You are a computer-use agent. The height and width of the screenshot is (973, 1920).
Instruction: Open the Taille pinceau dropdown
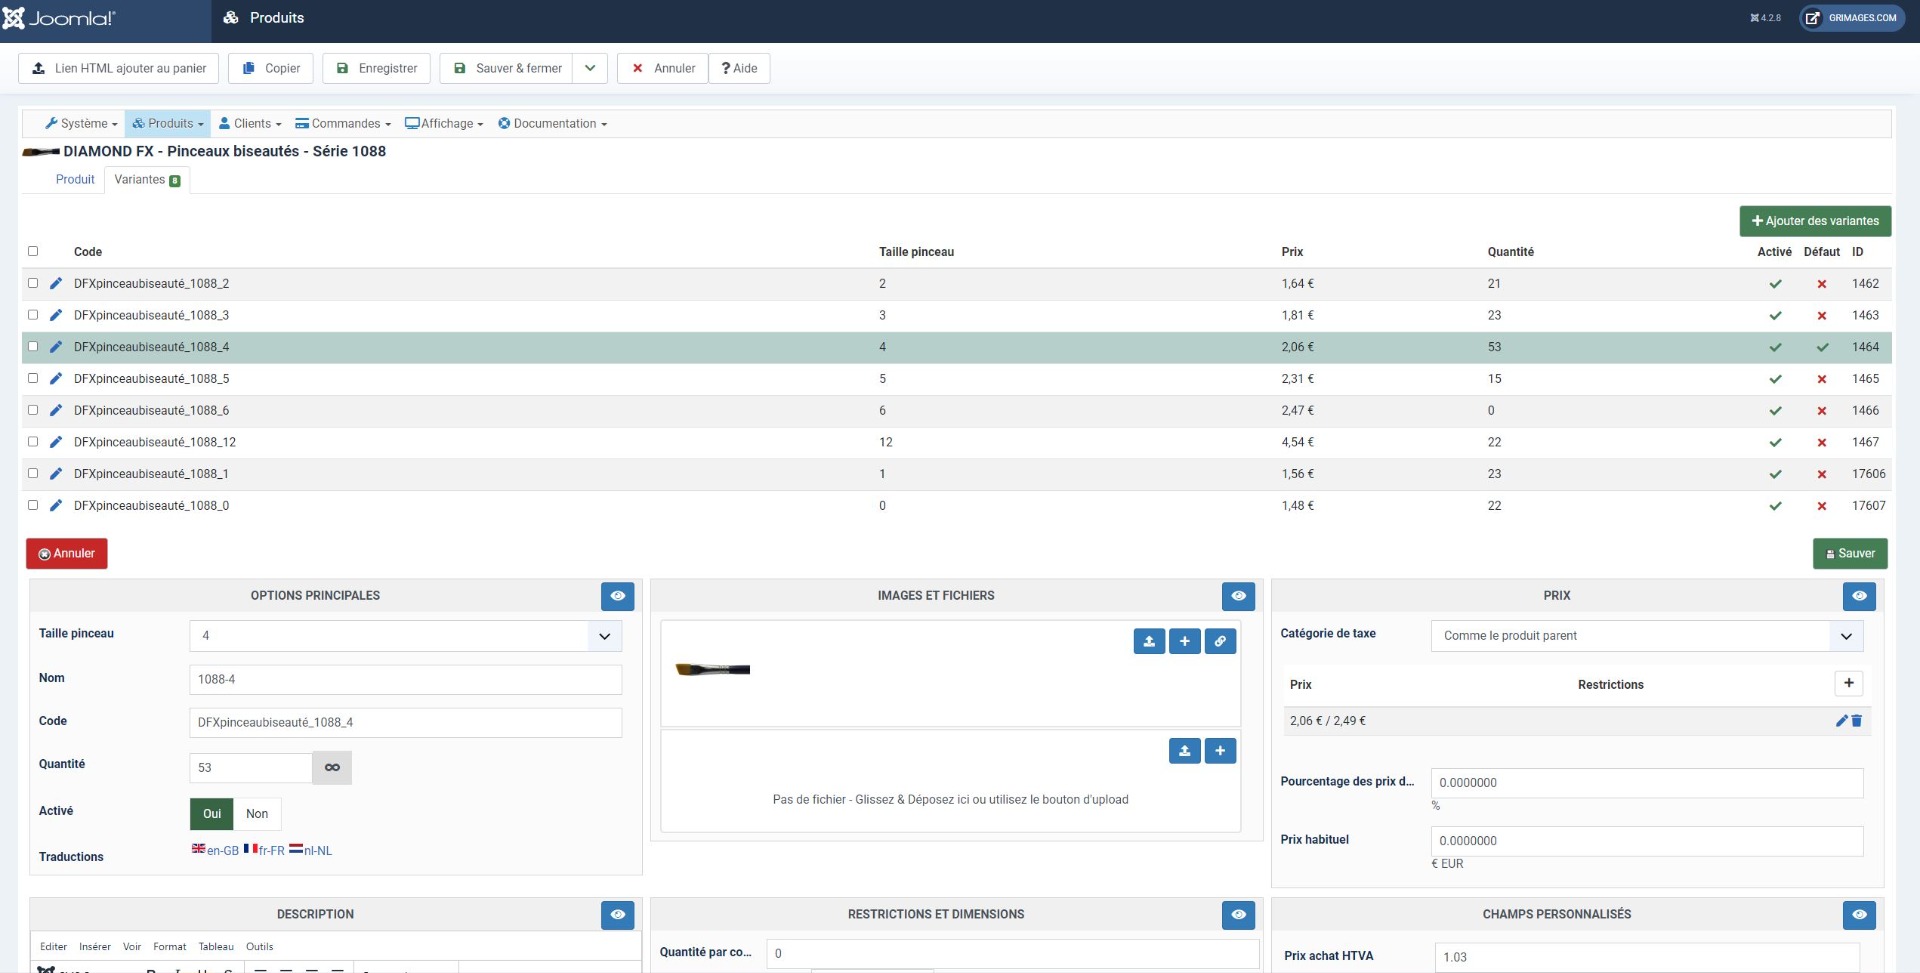coord(405,636)
